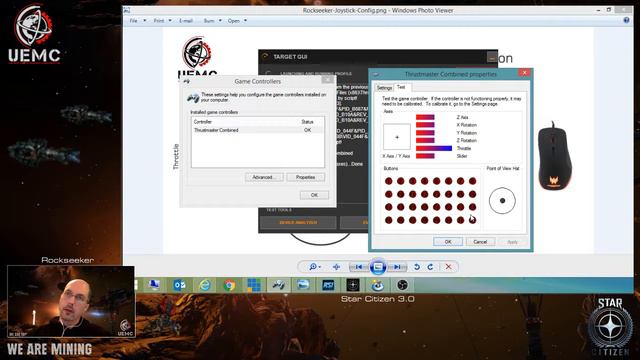
Task: Open the RSI launcher taskbar icon
Action: tap(328, 285)
